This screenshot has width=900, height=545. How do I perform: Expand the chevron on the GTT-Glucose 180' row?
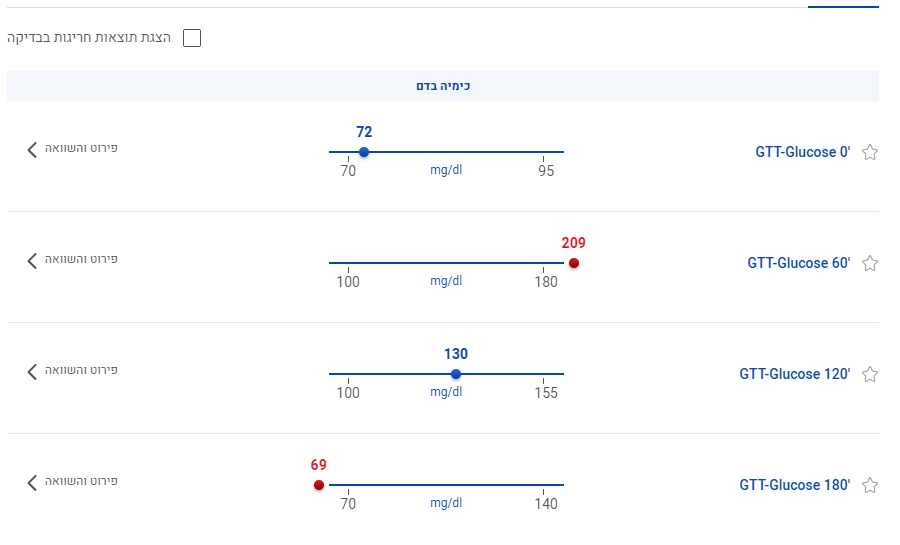pos(33,482)
